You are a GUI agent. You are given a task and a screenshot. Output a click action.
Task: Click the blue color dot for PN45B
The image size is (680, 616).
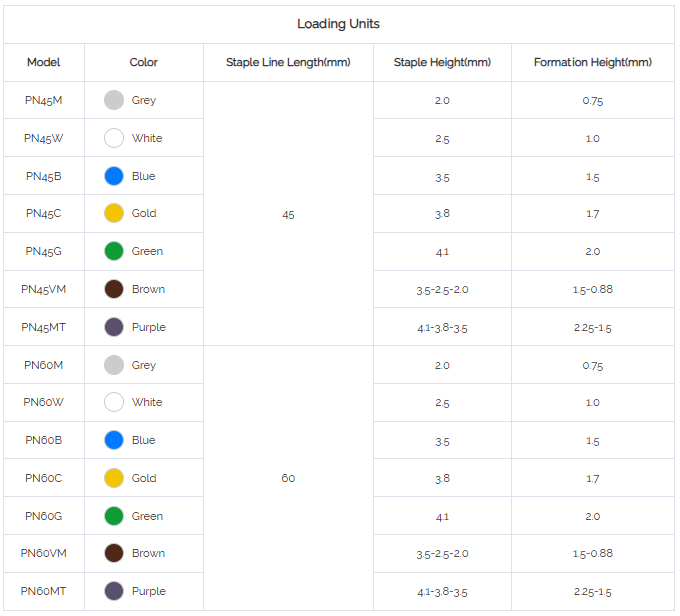114,176
